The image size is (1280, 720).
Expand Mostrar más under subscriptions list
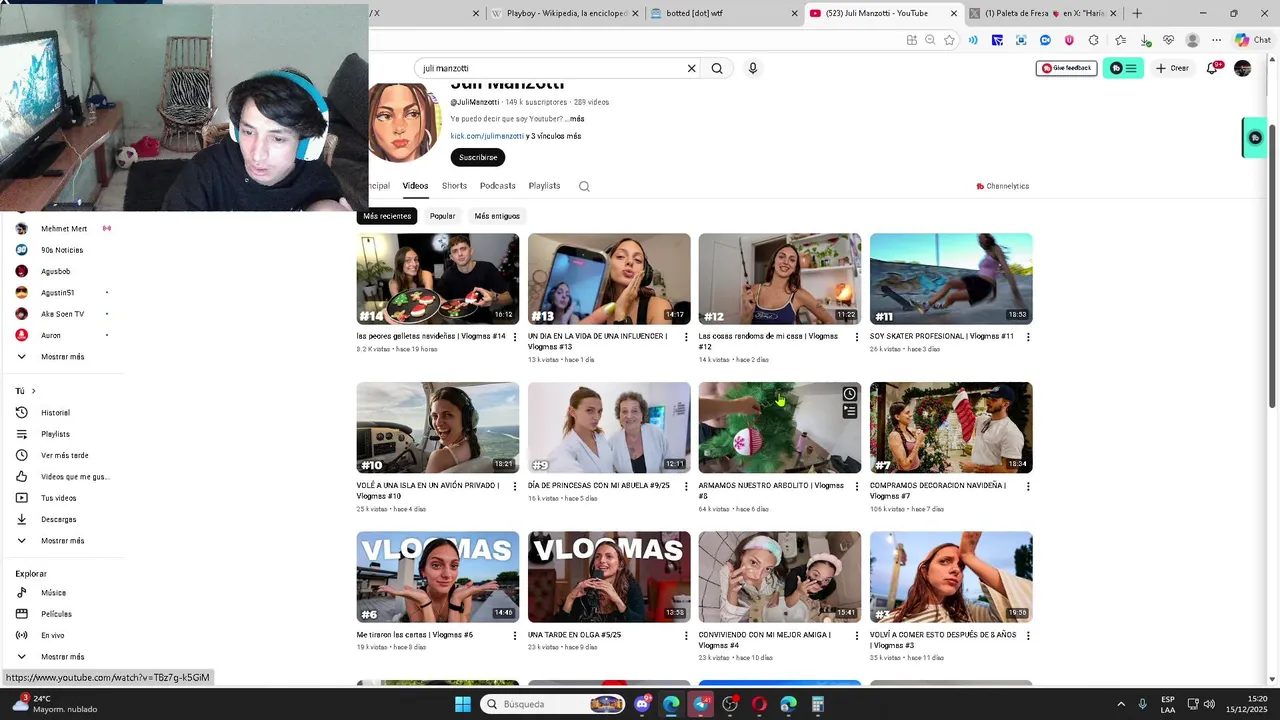tap(62, 357)
